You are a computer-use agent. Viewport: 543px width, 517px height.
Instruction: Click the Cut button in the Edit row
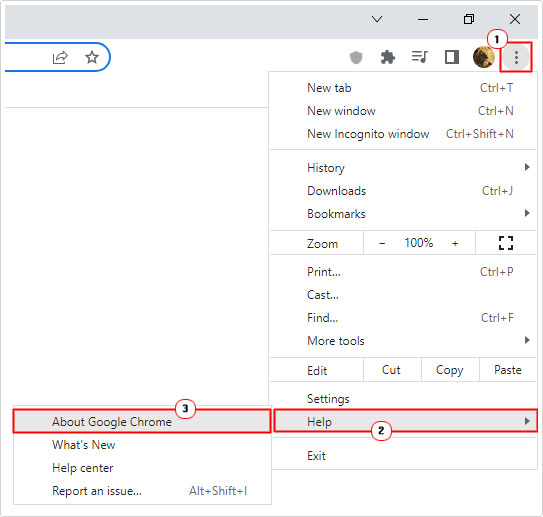392,370
